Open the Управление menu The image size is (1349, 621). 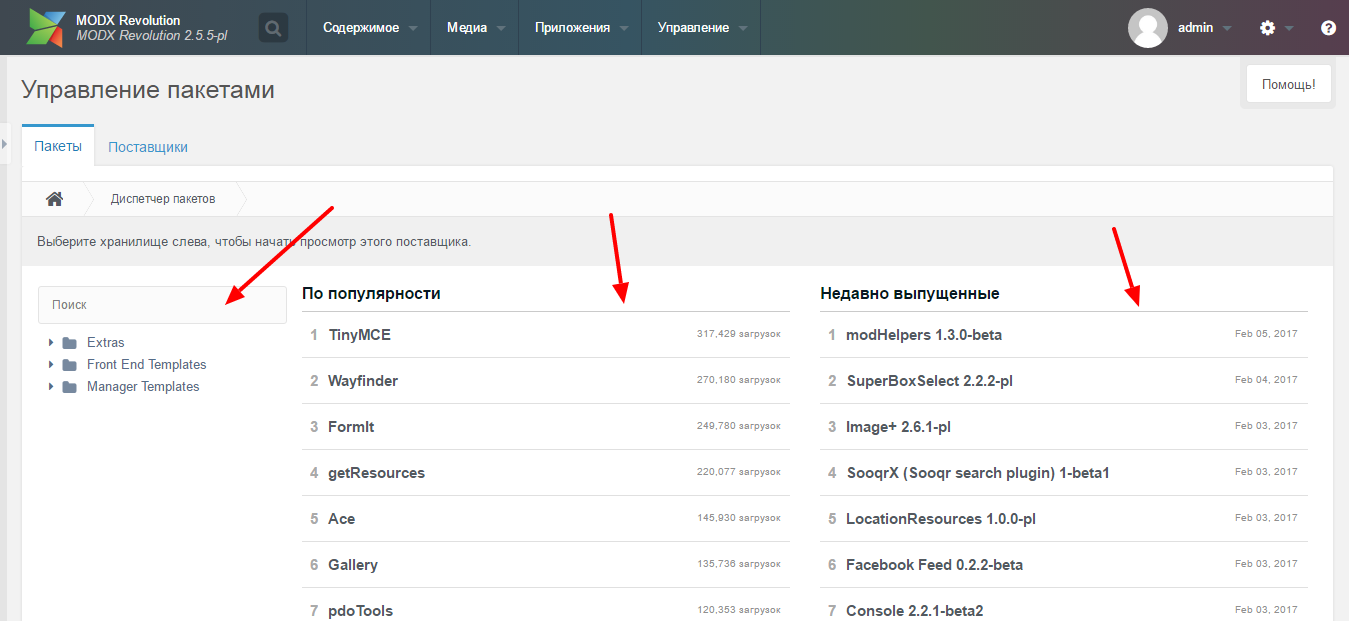(x=702, y=28)
